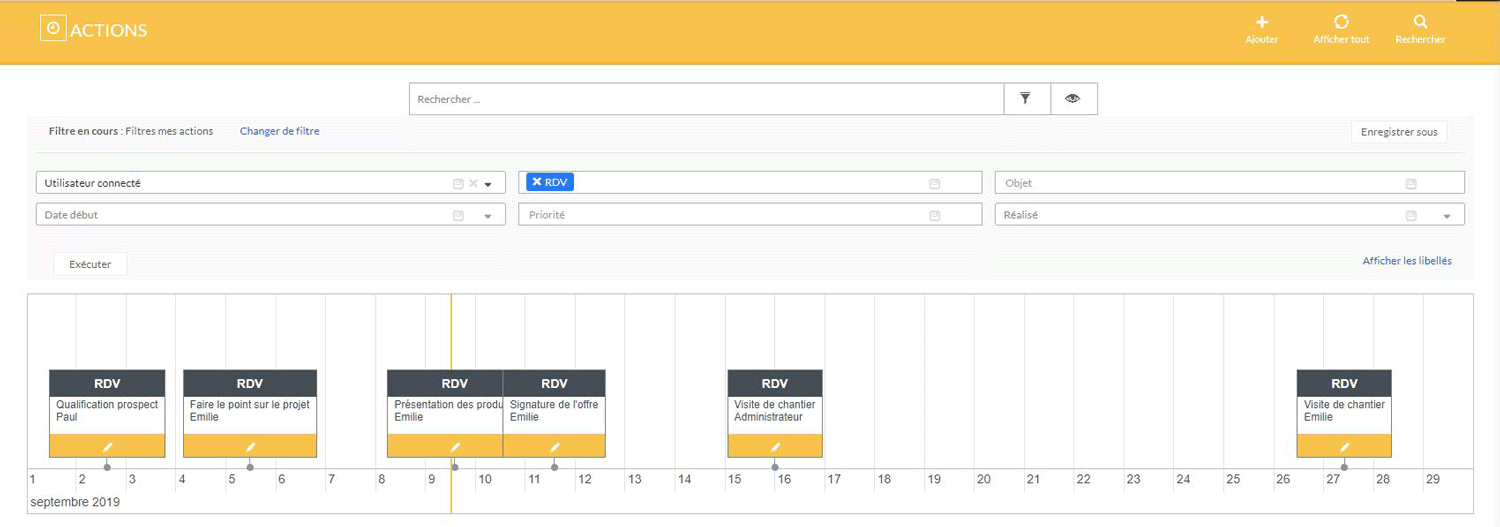The image size is (1500, 527).
Task: Click the Afficher les libellés link
Action: click(x=1406, y=261)
